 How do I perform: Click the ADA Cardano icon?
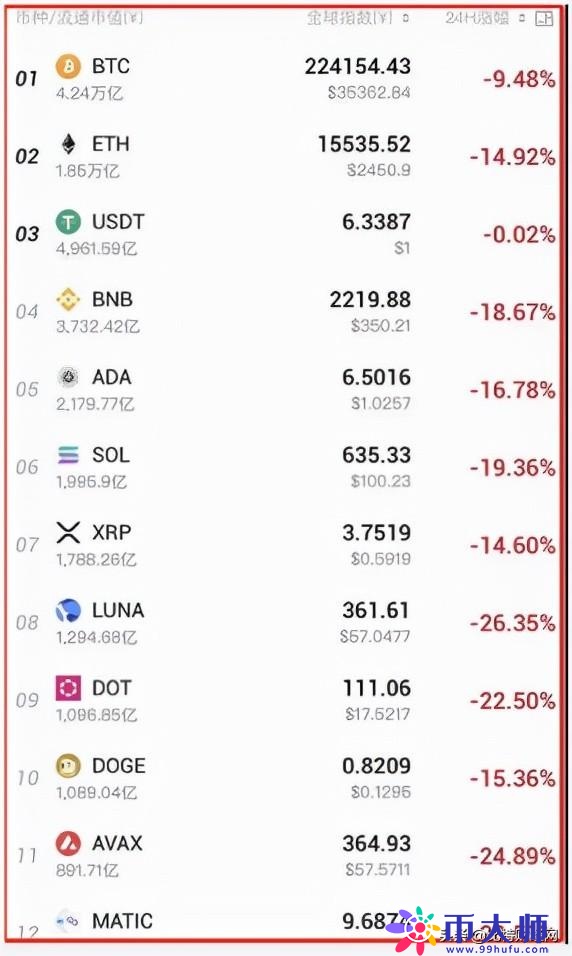tap(68, 377)
